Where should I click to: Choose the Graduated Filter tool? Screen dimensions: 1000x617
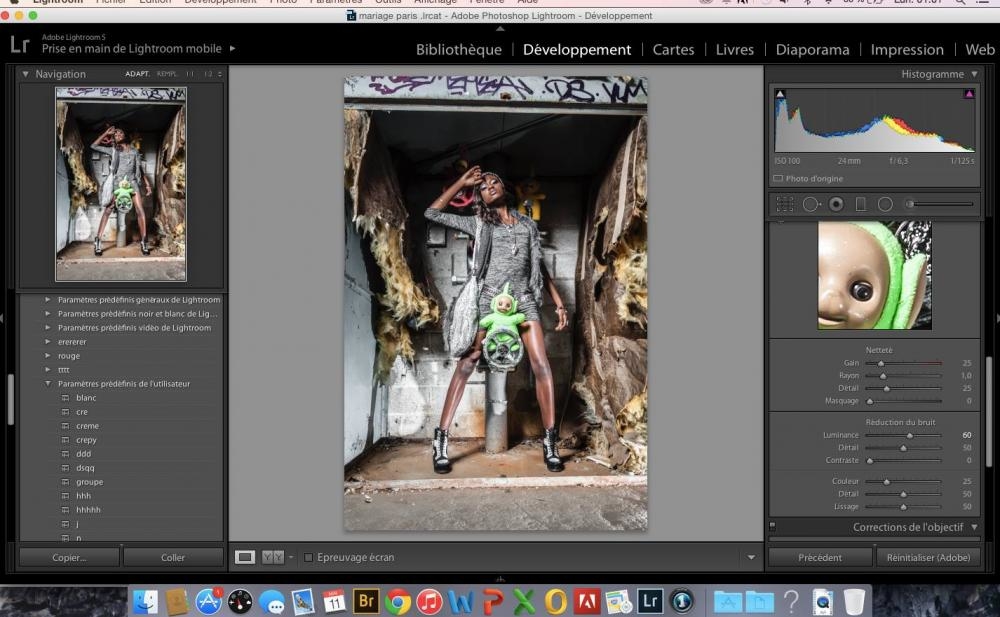click(x=861, y=204)
